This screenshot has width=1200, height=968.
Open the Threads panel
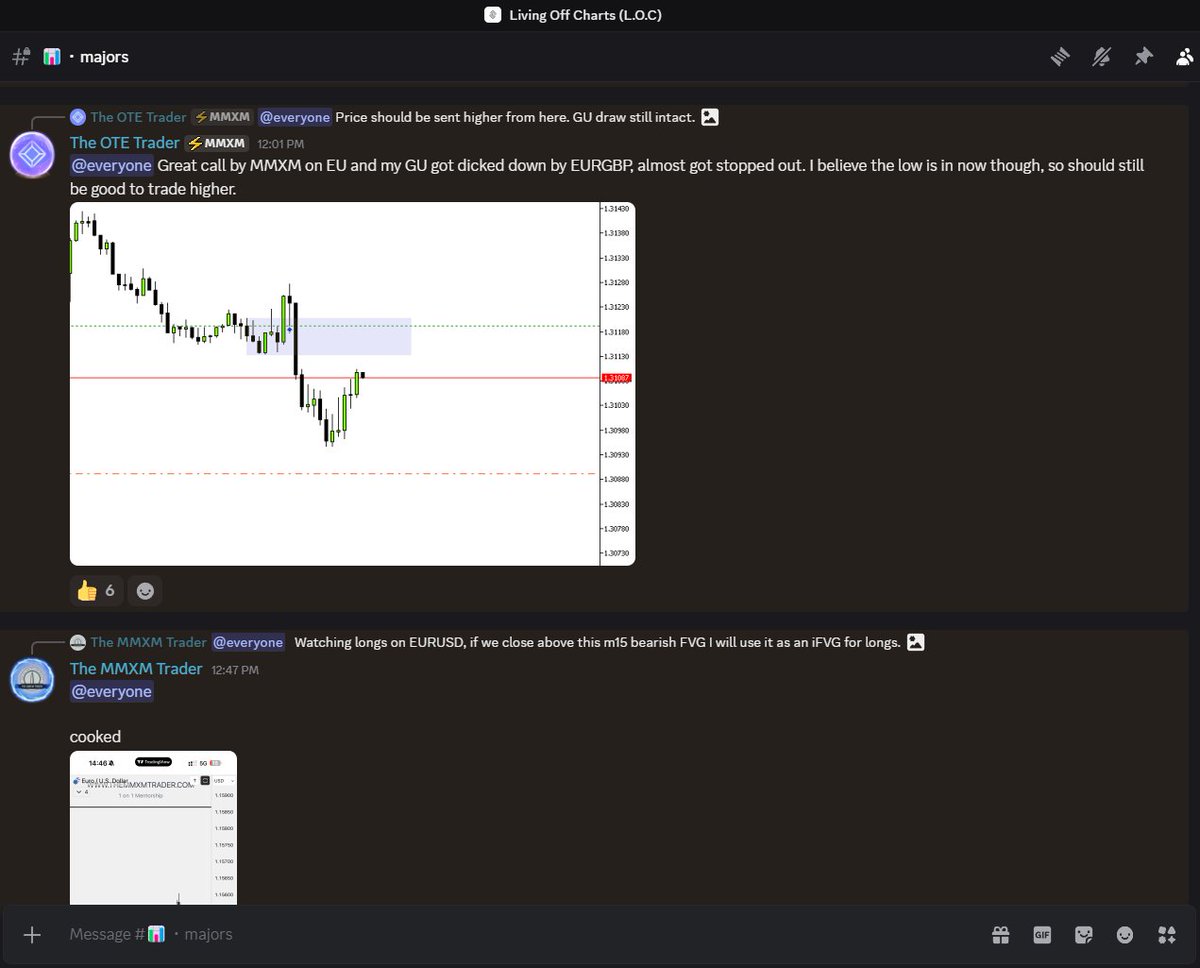[1060, 56]
